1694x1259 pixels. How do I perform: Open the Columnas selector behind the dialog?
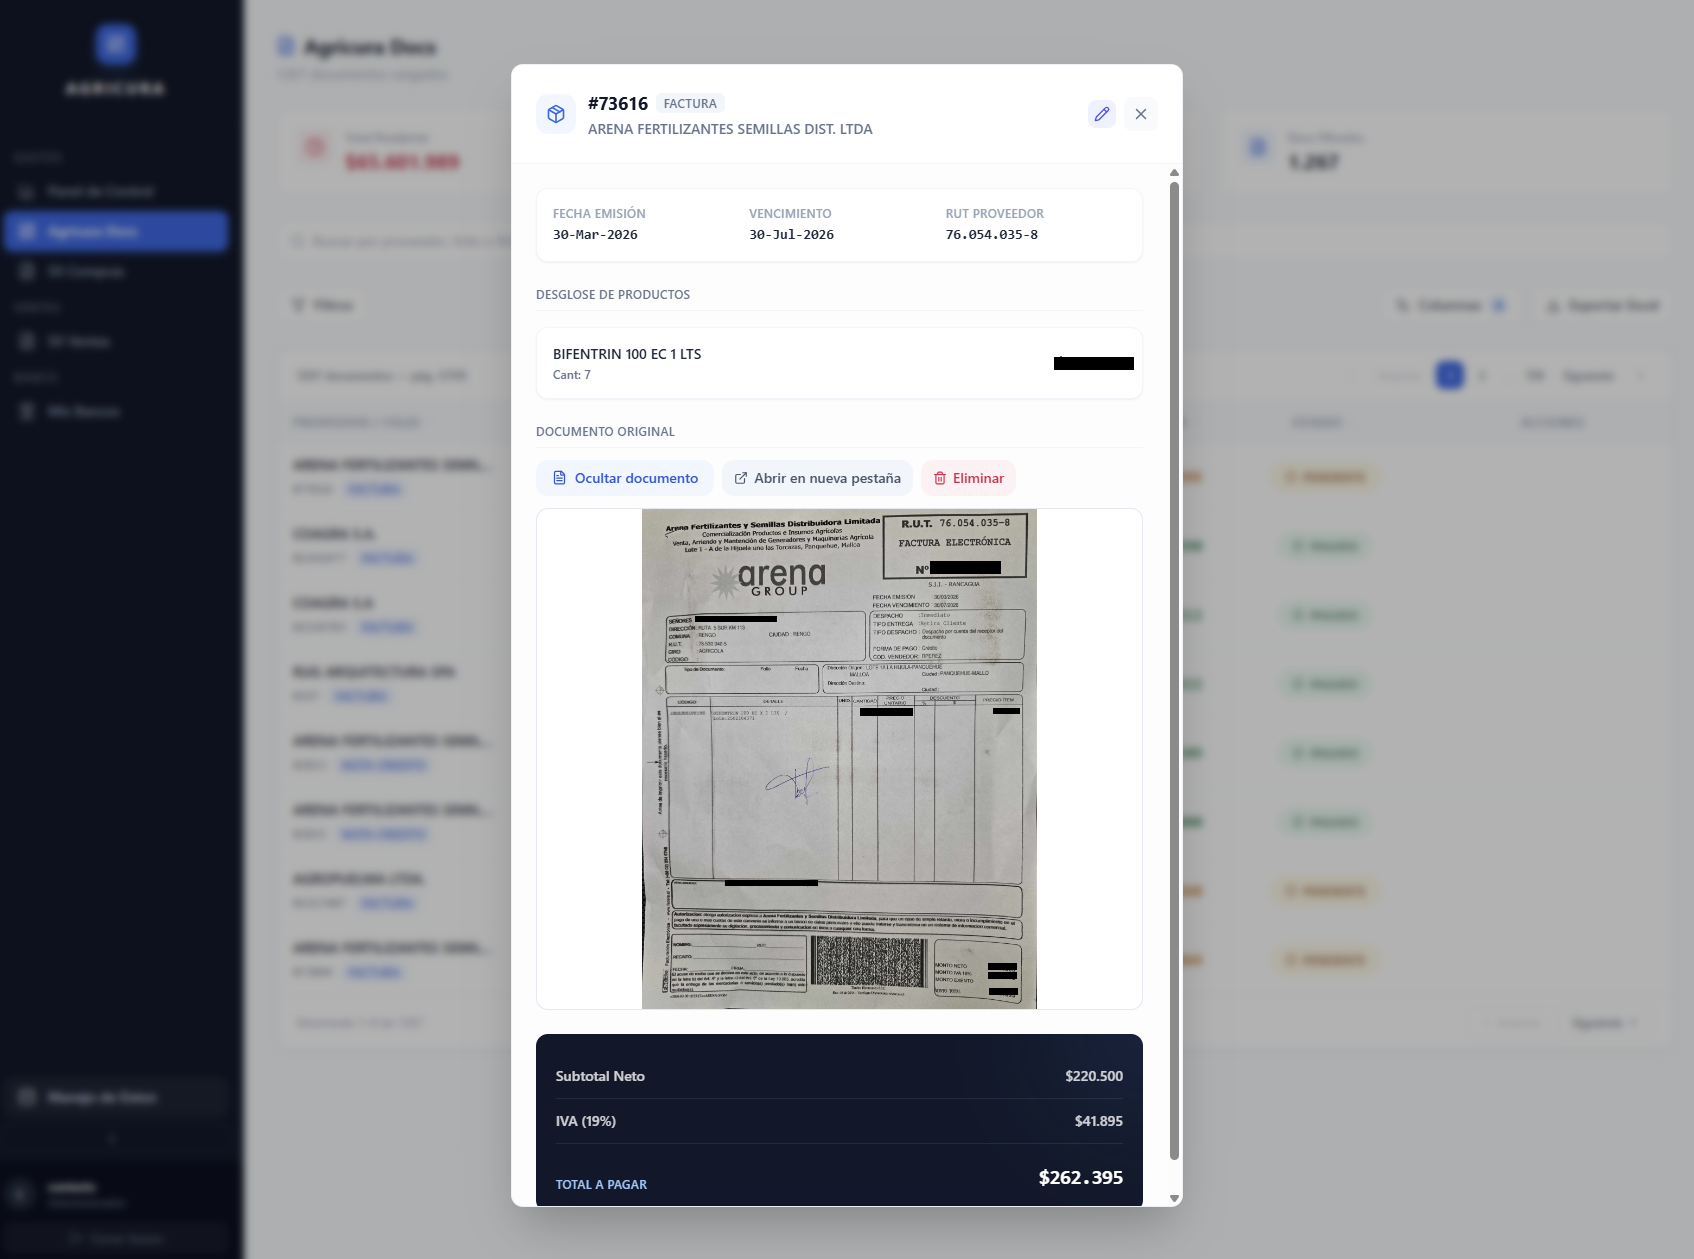(1450, 305)
